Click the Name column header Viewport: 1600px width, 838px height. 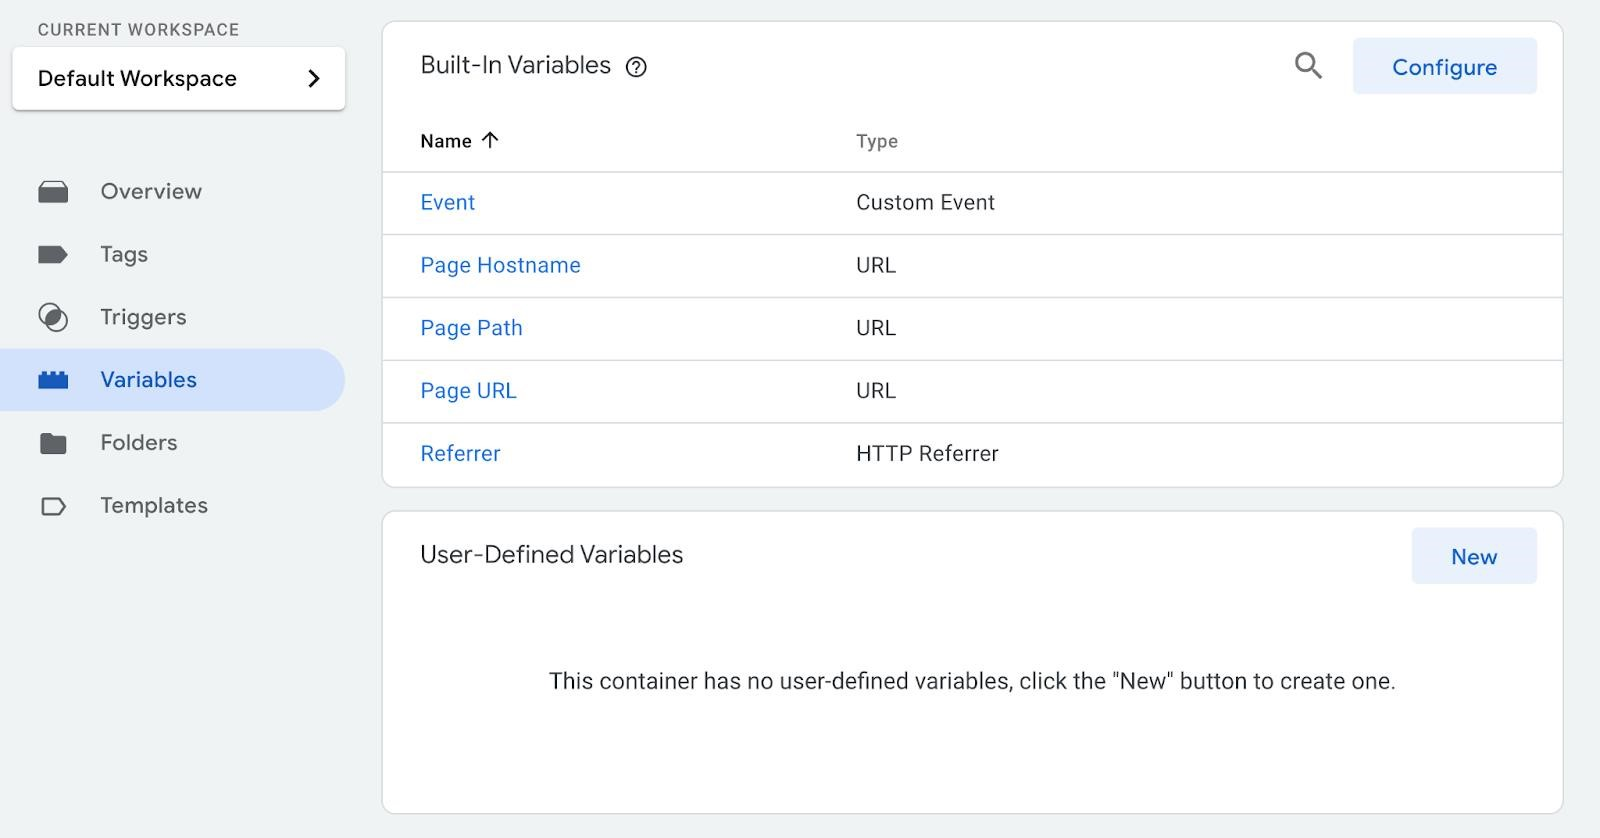tap(446, 141)
